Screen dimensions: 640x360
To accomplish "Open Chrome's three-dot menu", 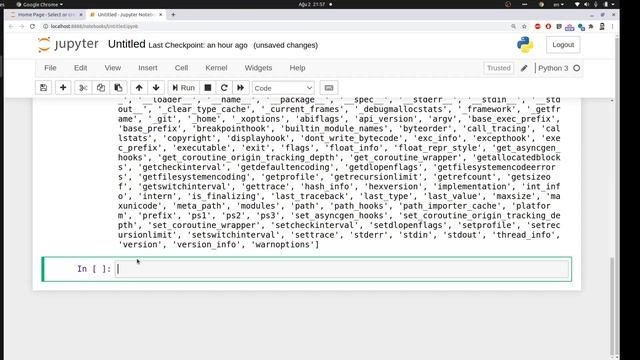I will click(x=612, y=27).
